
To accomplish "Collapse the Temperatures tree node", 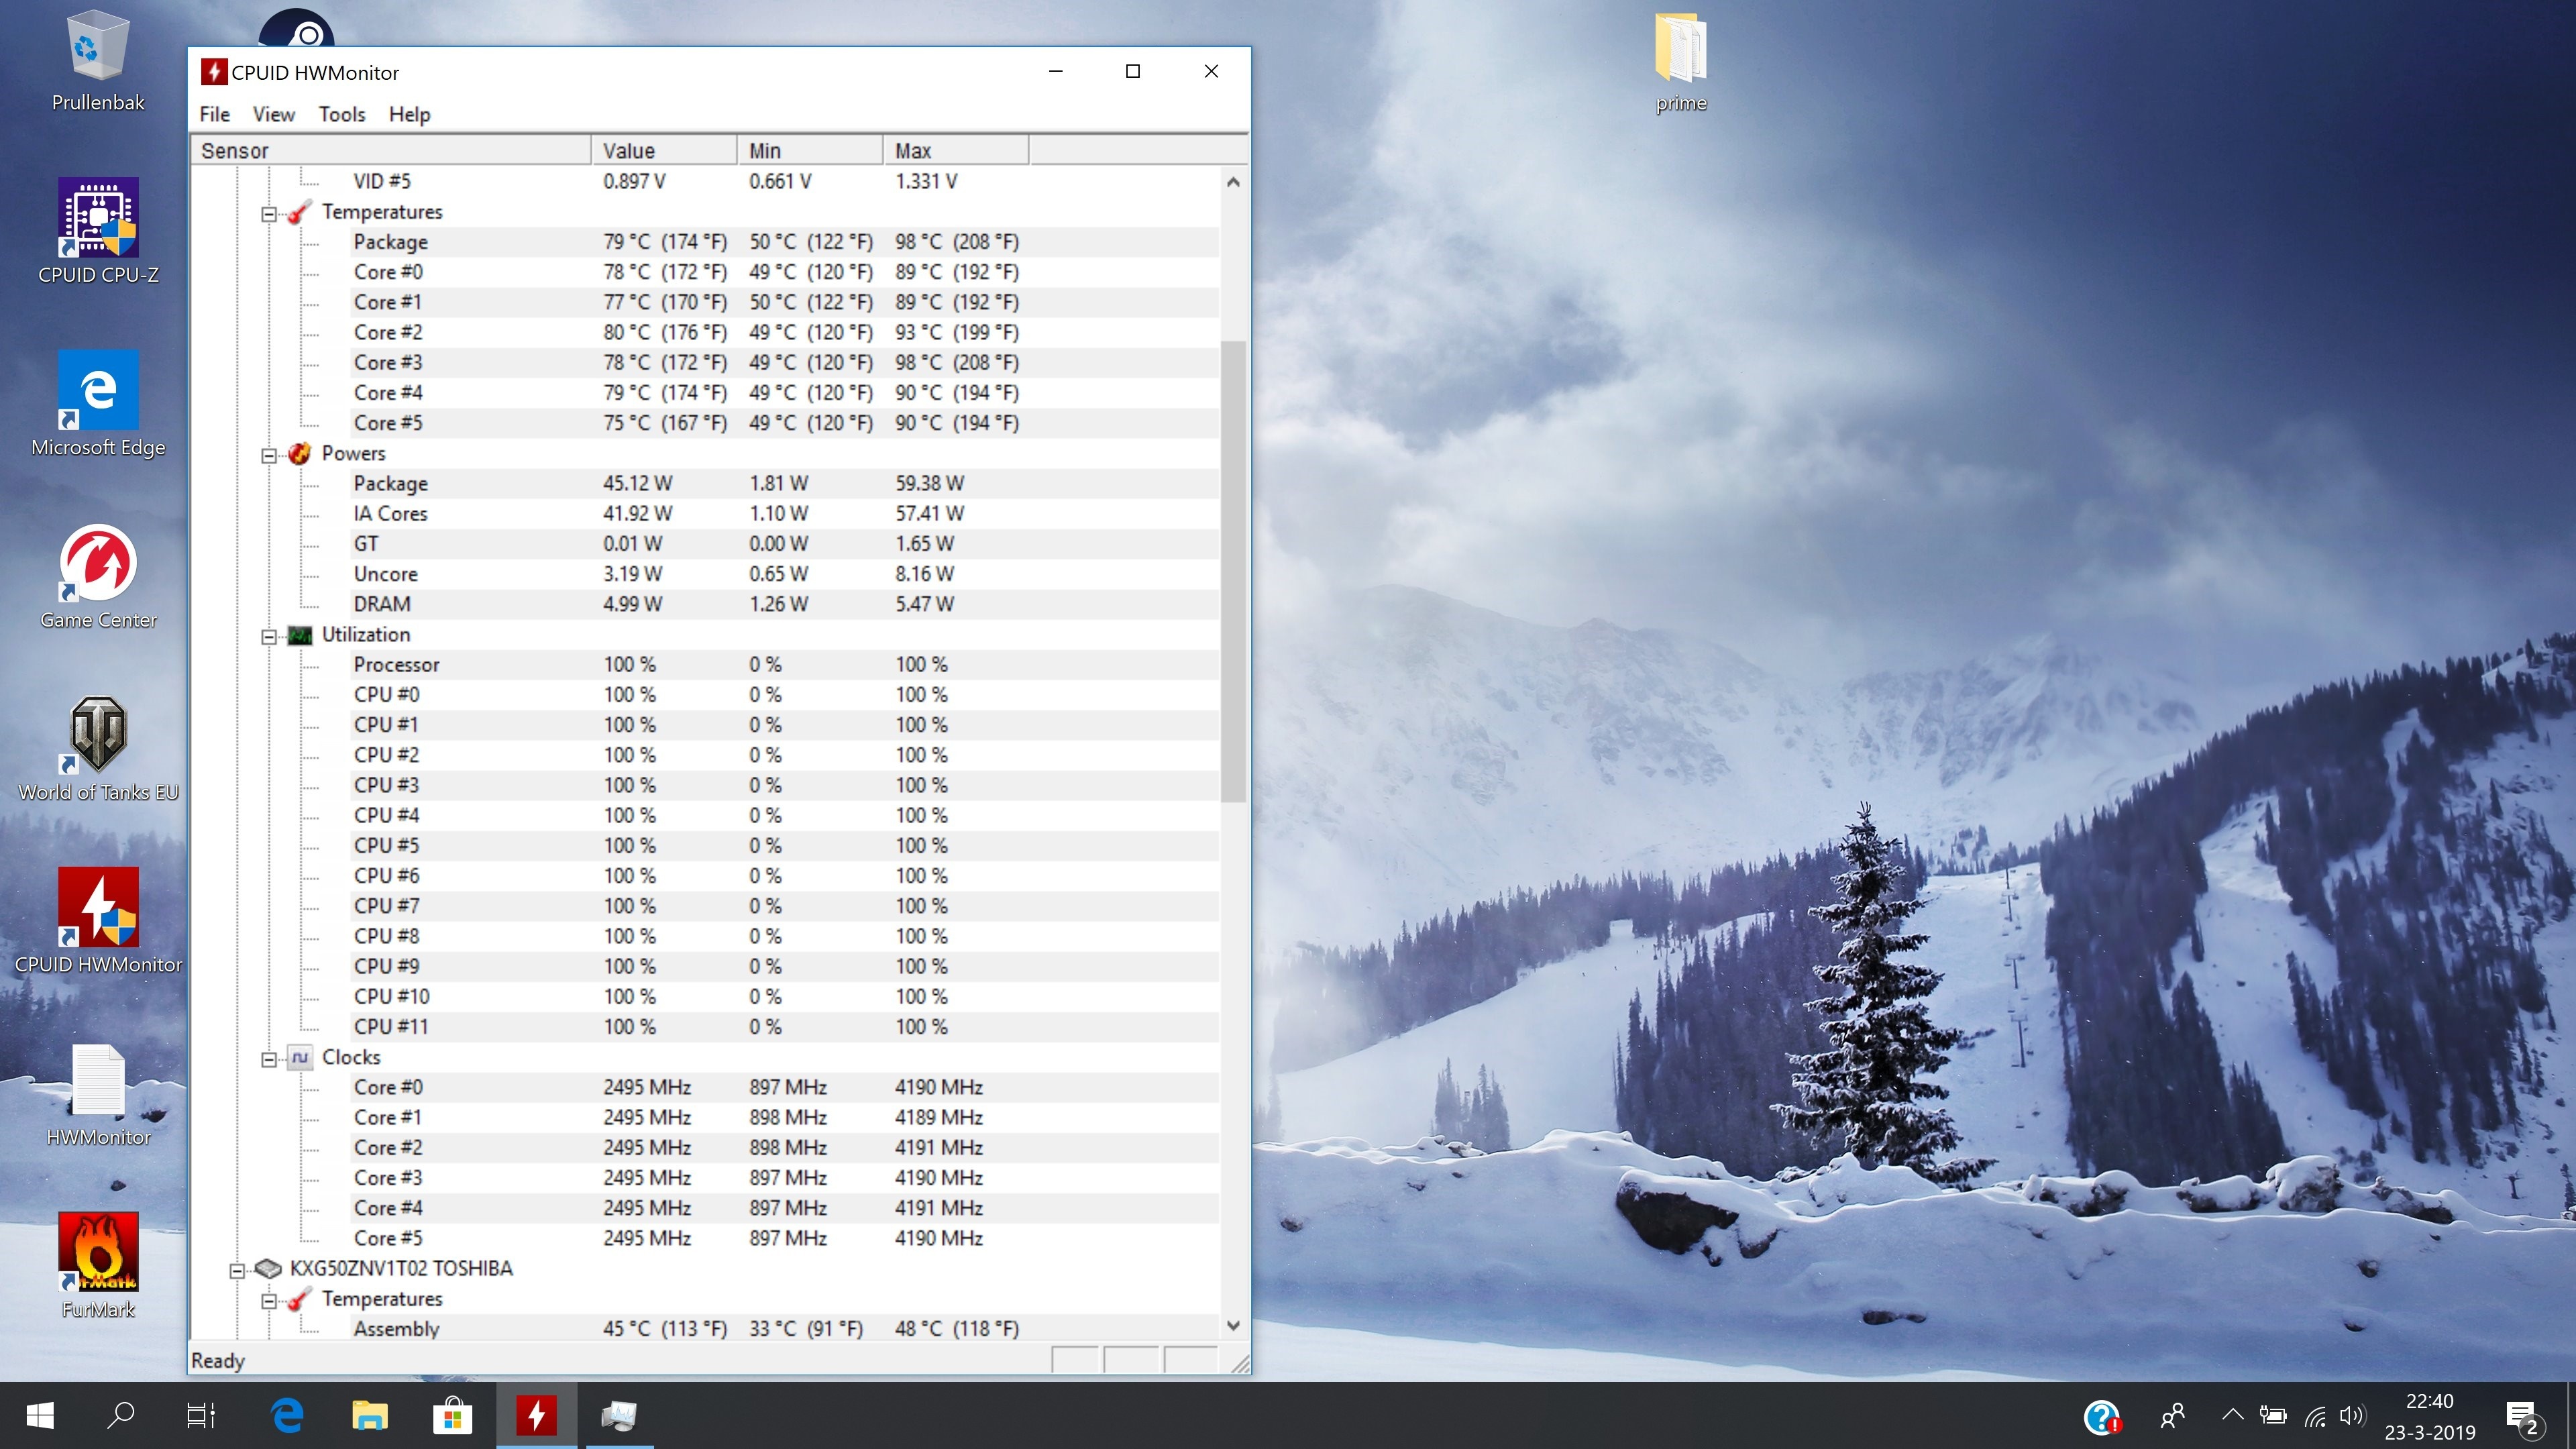I will (x=269, y=214).
